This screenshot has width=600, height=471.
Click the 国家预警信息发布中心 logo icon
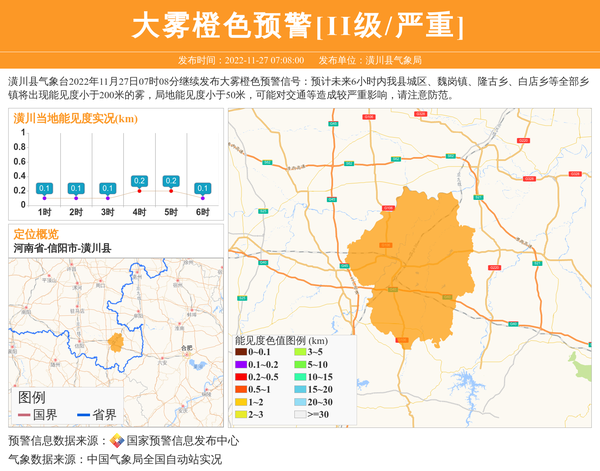pos(116,440)
